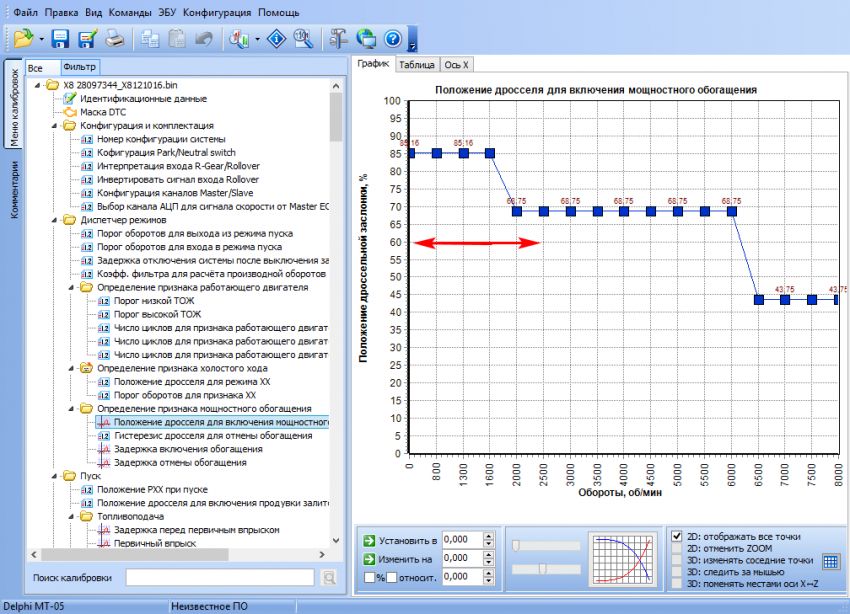Click the curve preview thumbnail
Viewport: 850px width, 614px height.
click(x=623, y=559)
